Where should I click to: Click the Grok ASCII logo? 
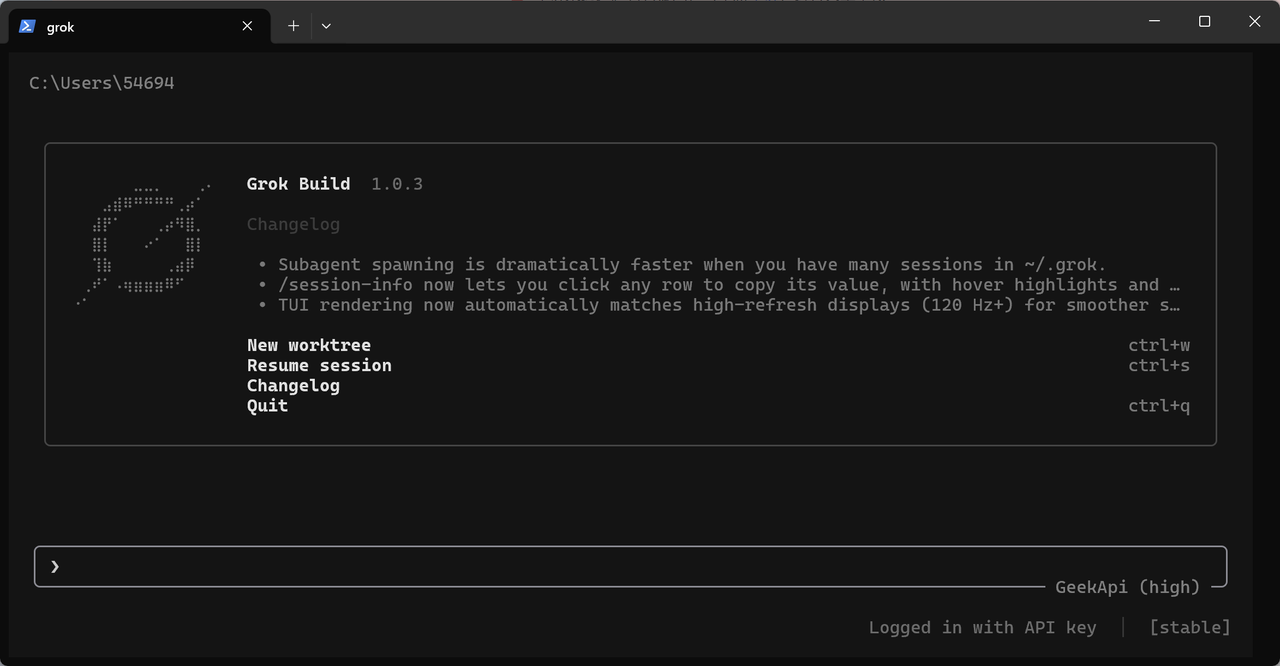pos(144,244)
